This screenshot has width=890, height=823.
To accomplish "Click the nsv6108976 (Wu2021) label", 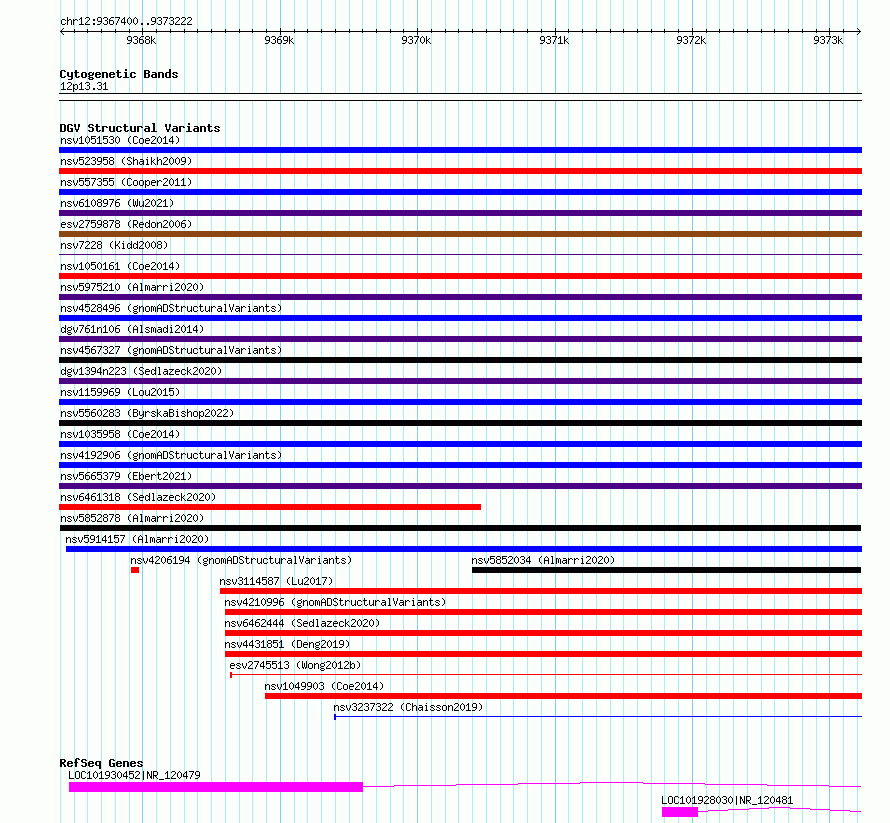I will coord(117,203).
